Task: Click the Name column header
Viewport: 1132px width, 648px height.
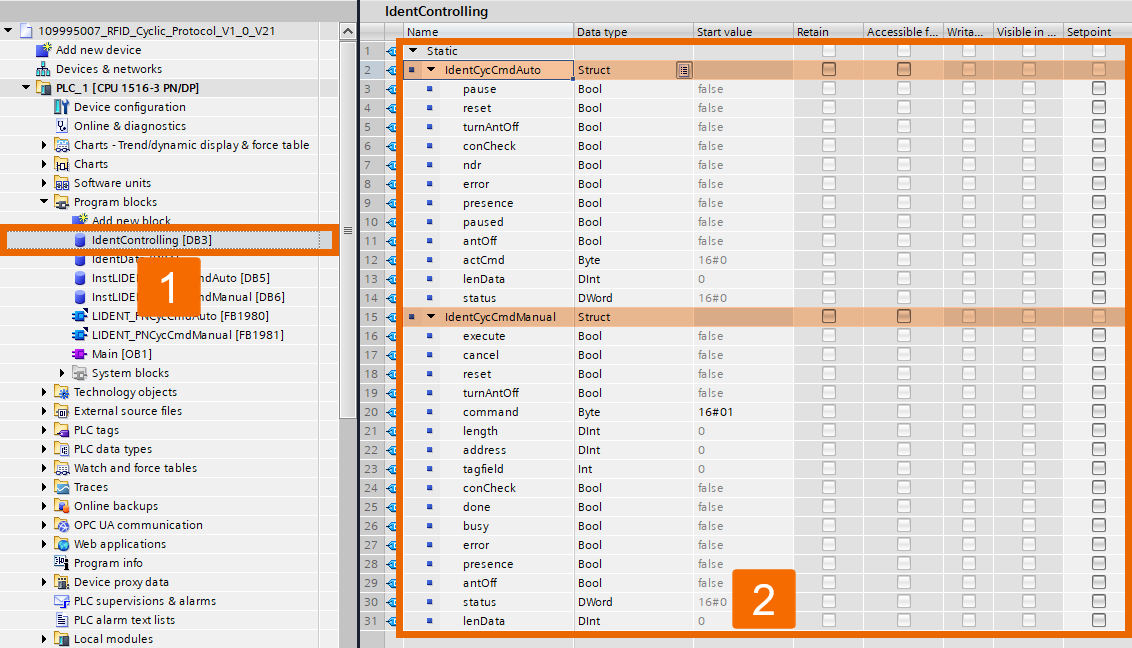Action: coord(489,32)
